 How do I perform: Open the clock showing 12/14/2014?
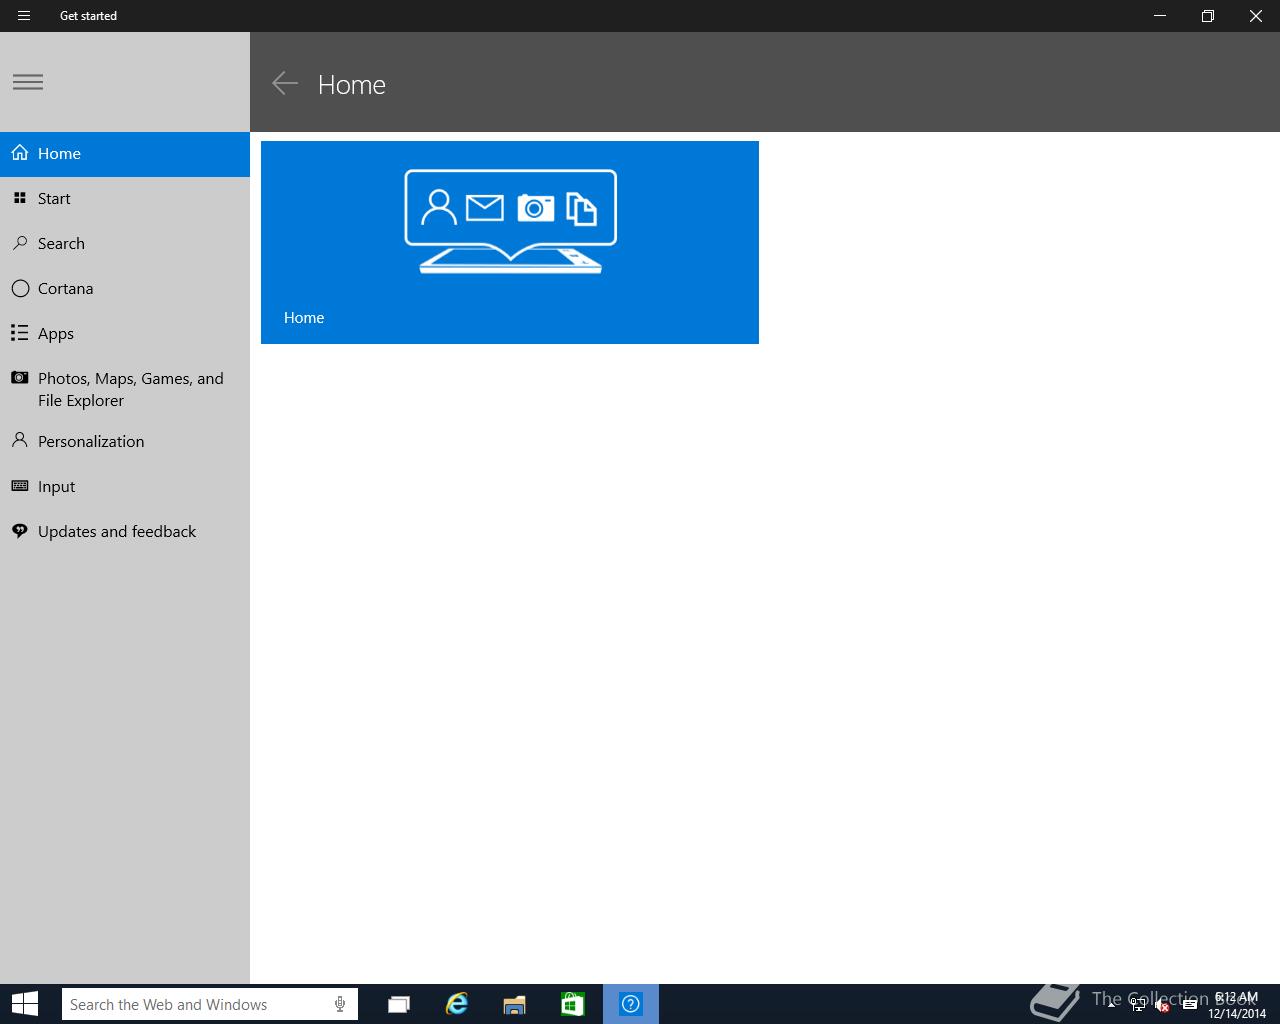(x=1237, y=1005)
